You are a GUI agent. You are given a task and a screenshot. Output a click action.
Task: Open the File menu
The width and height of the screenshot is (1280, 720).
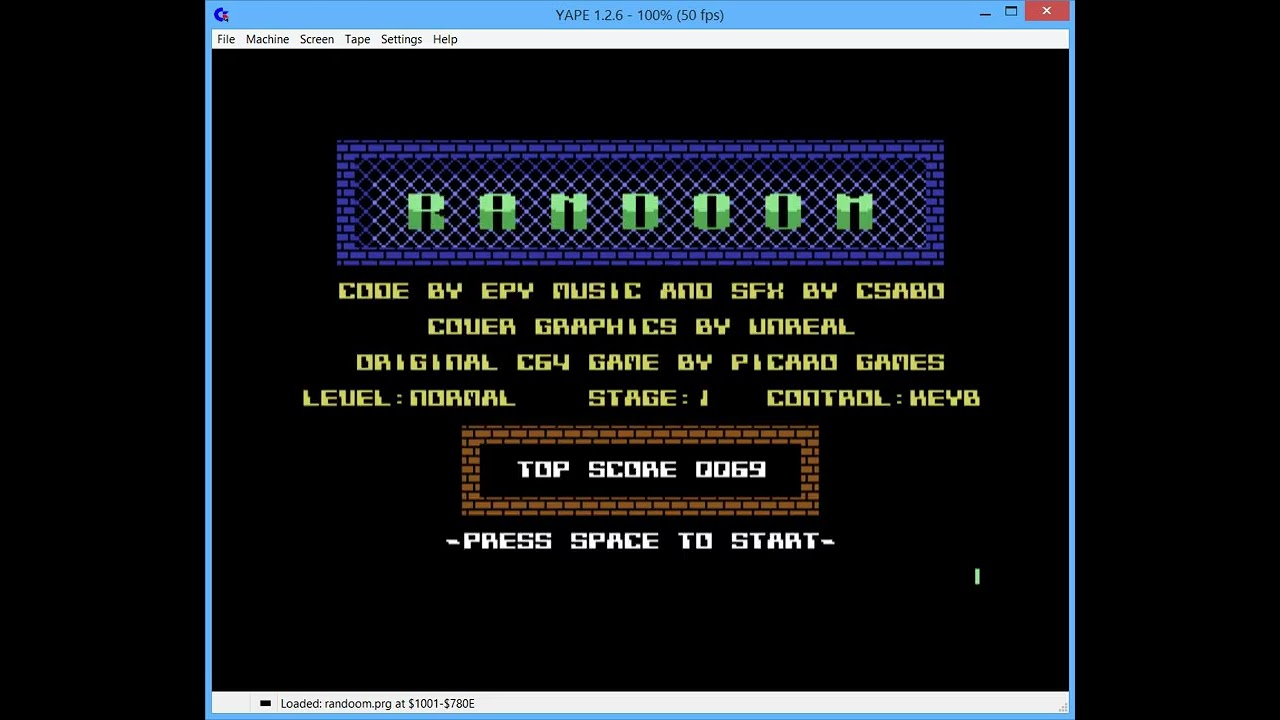pyautogui.click(x=226, y=39)
